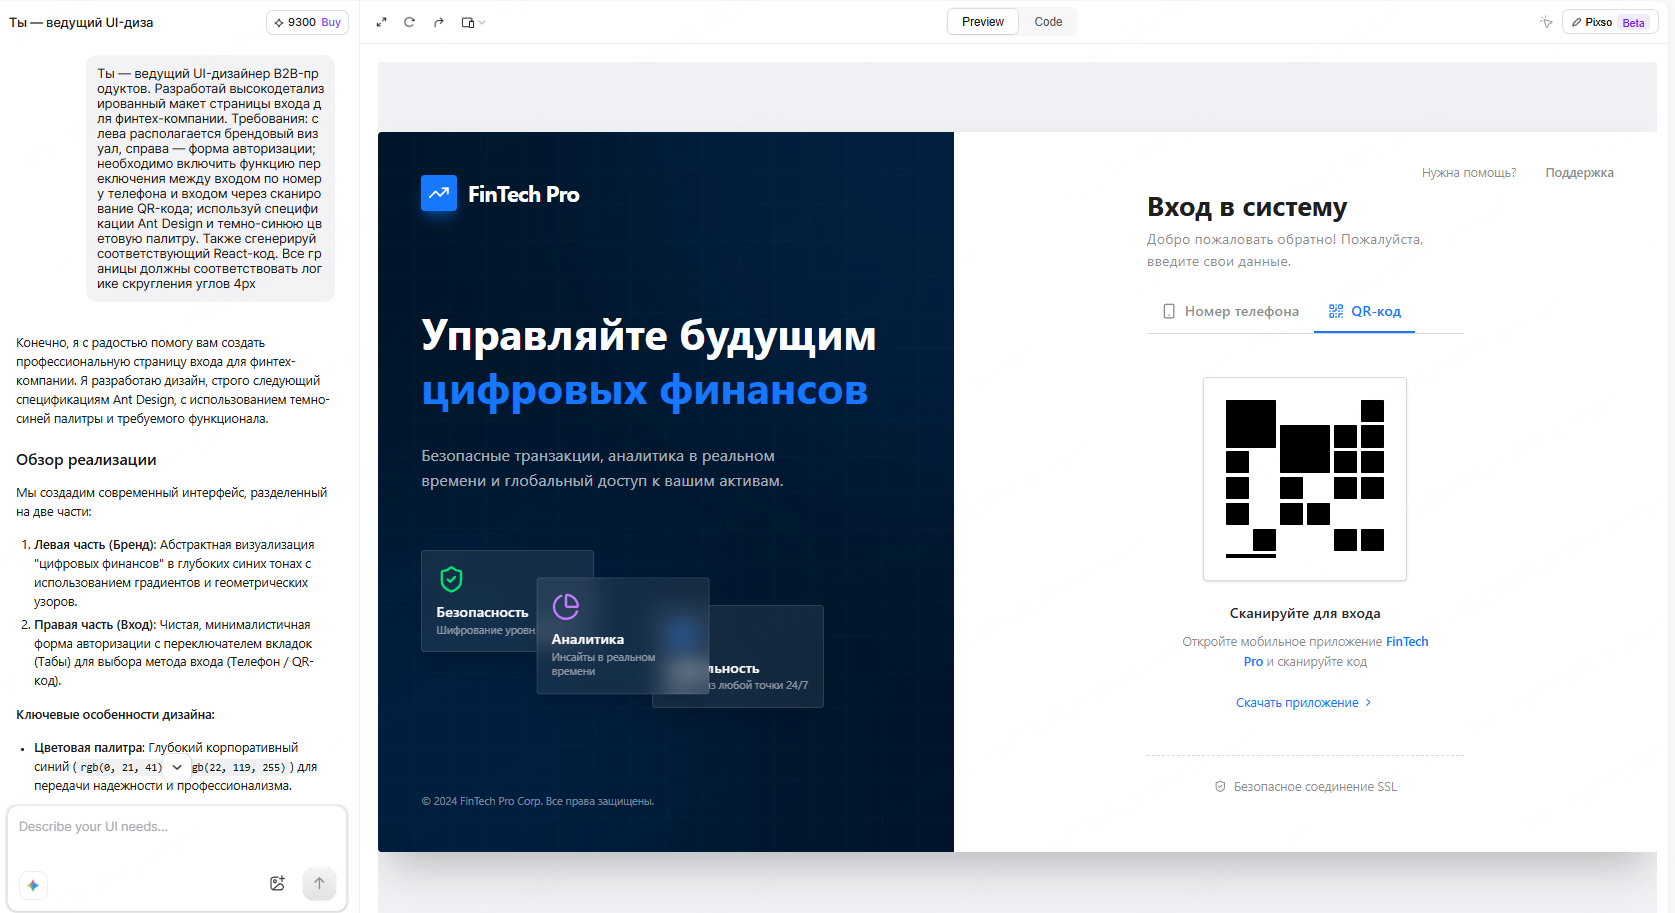
Task: Click the element selector cursor icon
Action: (1546, 22)
